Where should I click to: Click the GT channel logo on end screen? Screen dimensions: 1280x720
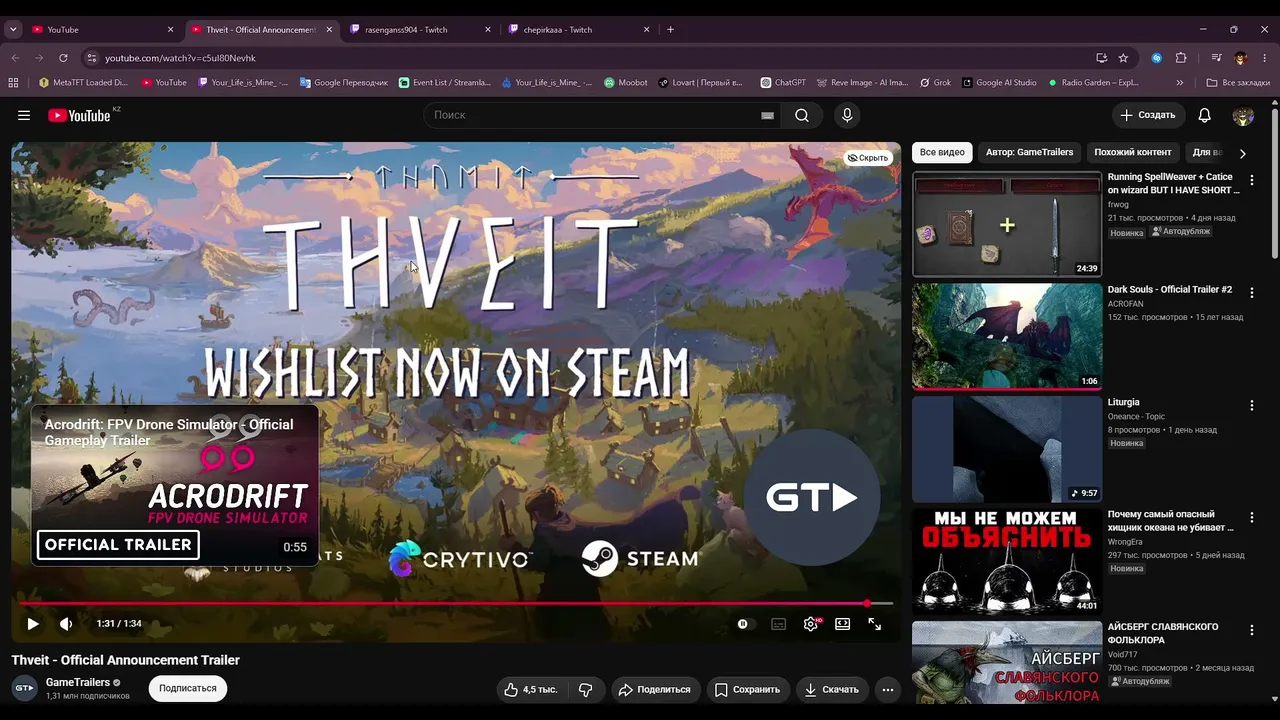tap(811, 498)
